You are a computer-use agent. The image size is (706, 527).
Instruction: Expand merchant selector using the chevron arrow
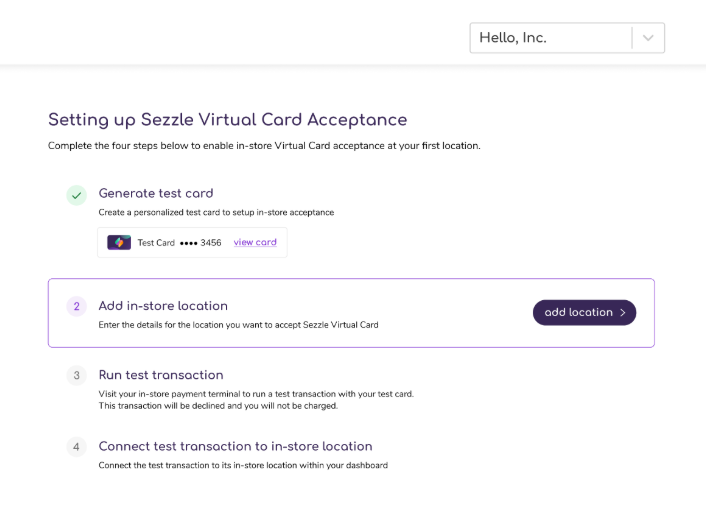pyautogui.click(x=648, y=38)
